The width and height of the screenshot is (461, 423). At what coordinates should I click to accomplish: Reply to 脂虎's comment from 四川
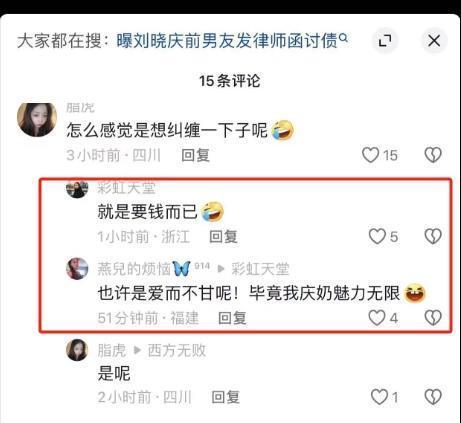pyautogui.click(x=195, y=155)
